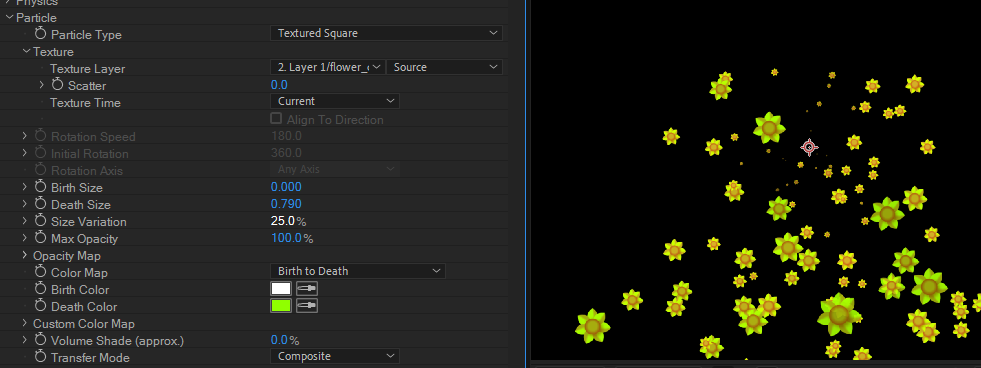Expand the Volume Shade property
The image size is (981, 368).
pos(25,340)
